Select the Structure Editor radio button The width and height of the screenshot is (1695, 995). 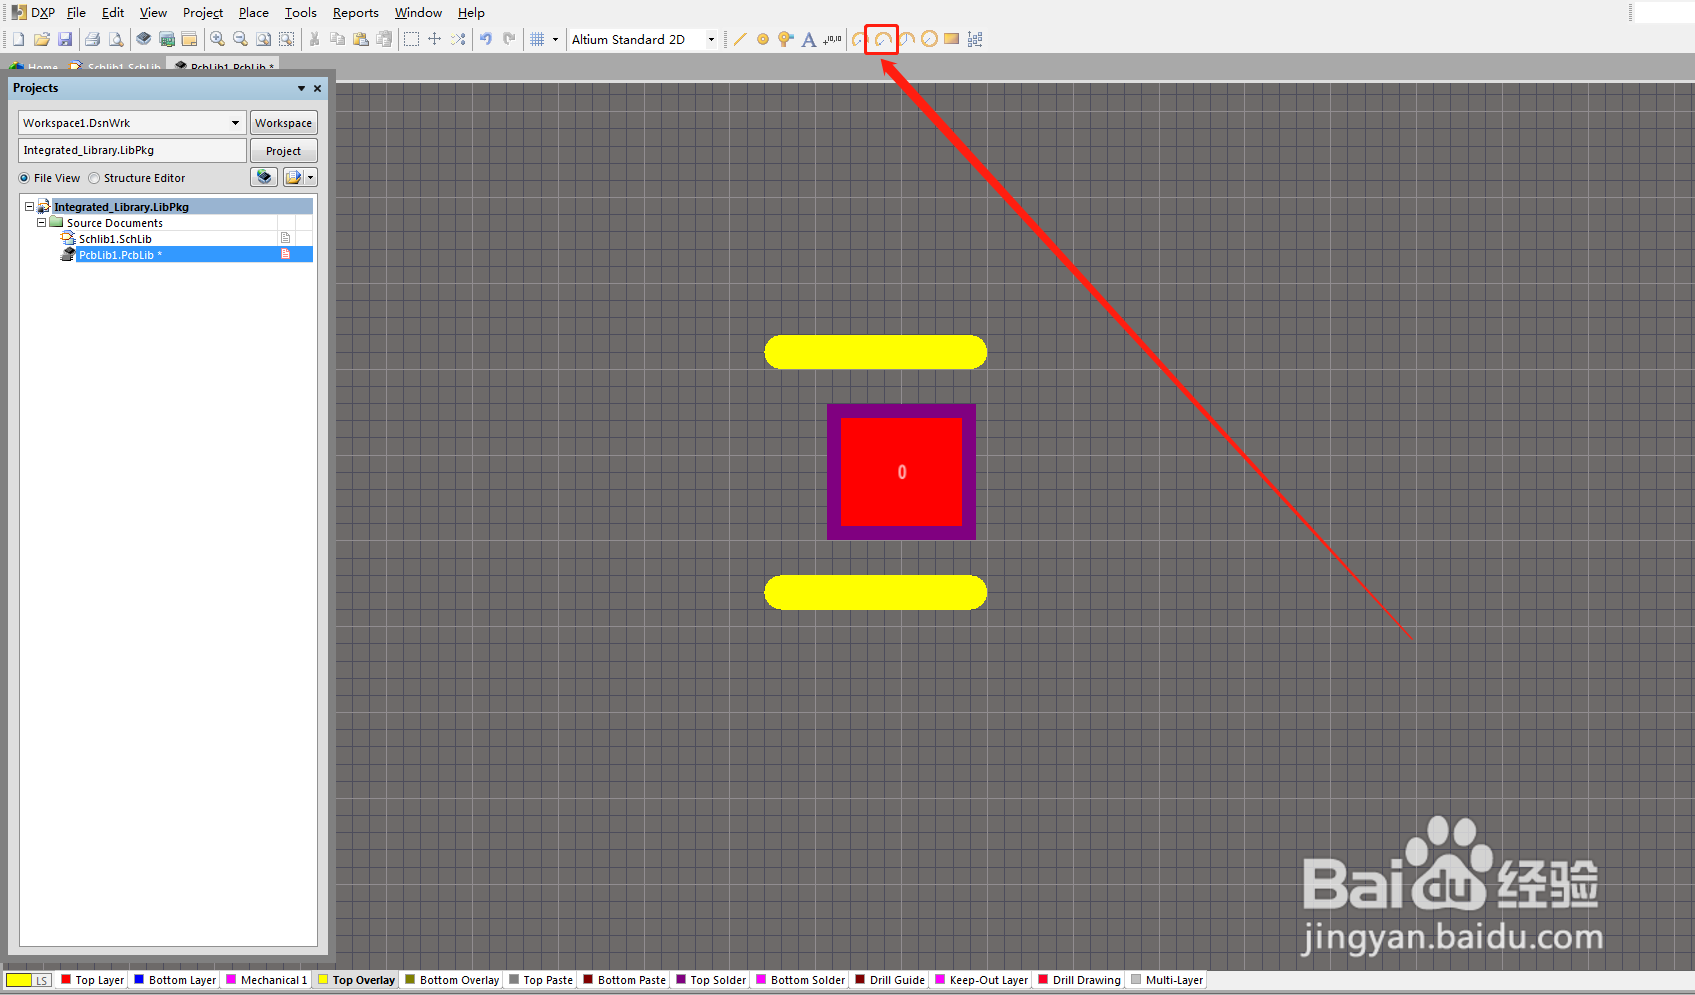[x=94, y=178]
